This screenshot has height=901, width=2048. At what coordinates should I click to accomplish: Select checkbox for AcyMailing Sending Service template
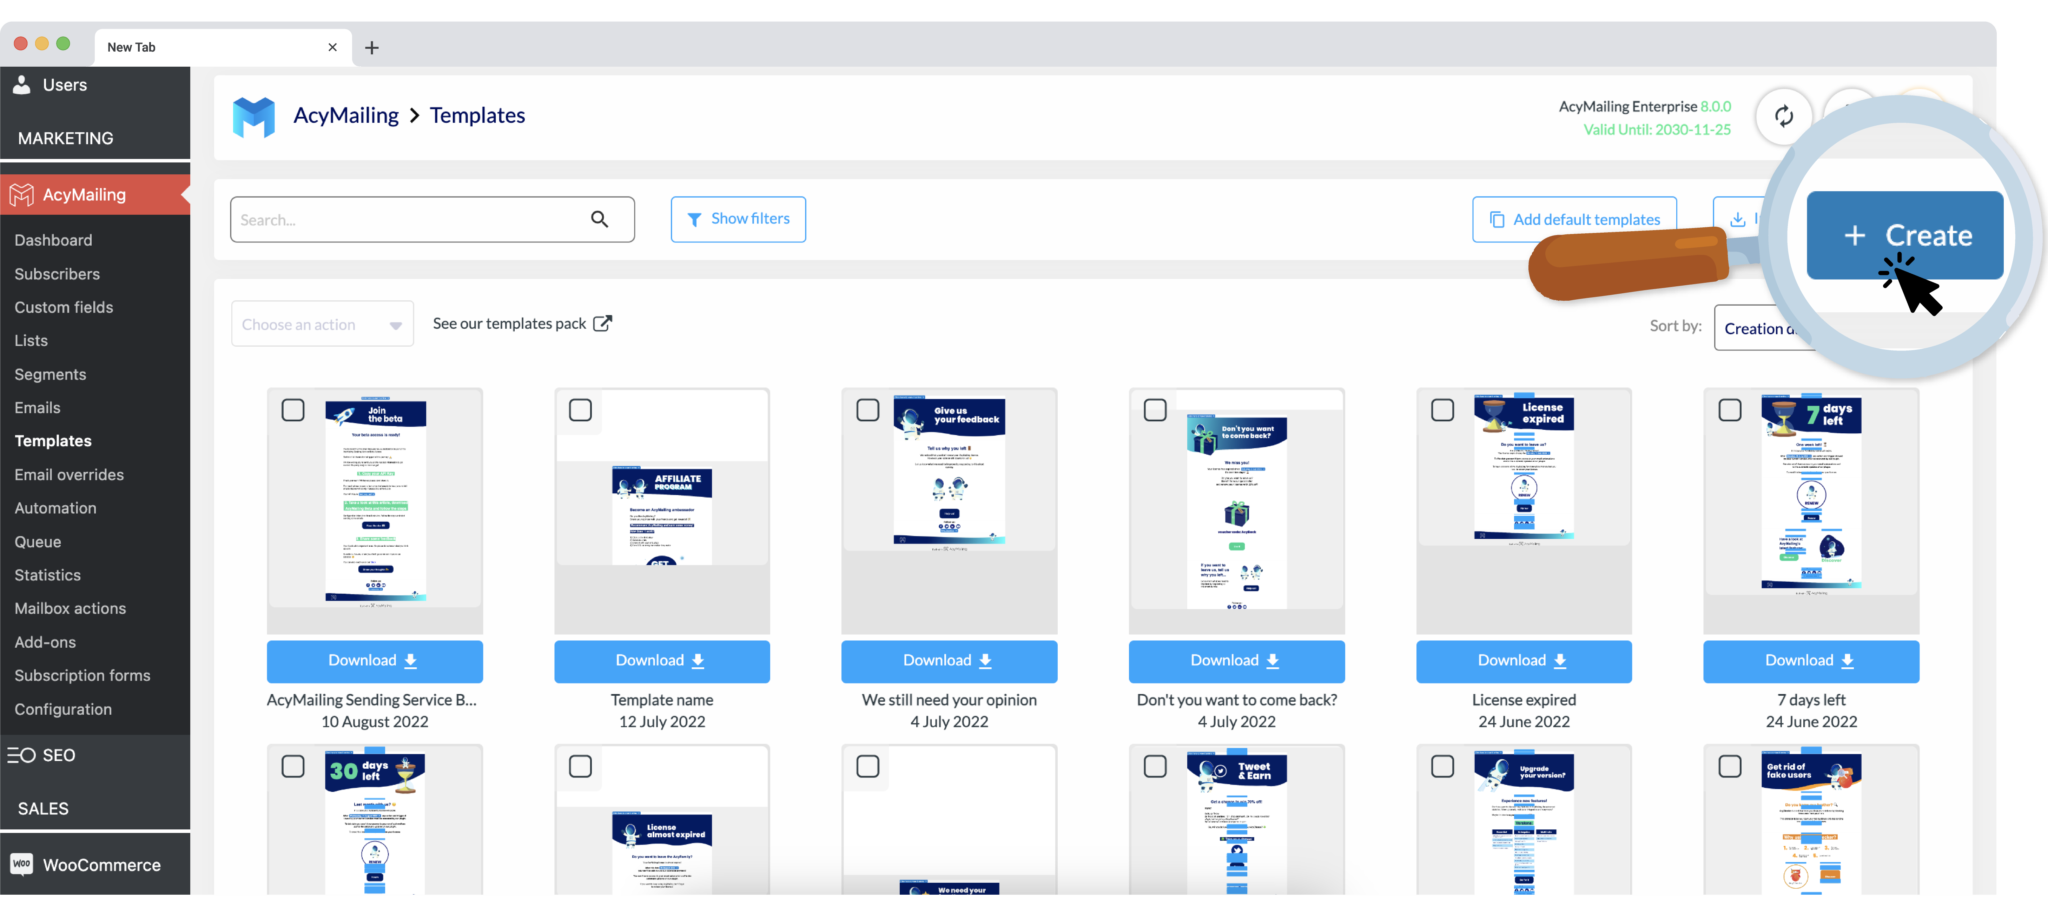click(293, 410)
